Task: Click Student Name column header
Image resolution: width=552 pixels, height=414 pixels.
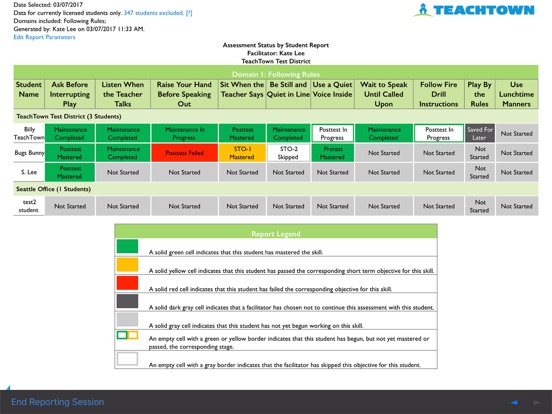Action: 29,94
